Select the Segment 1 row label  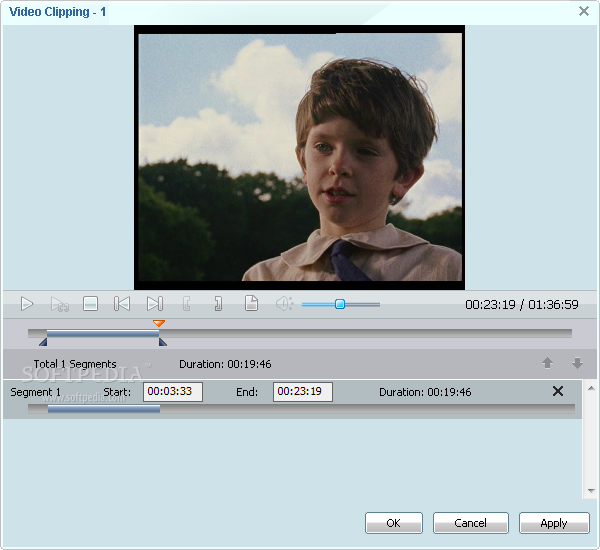point(36,392)
